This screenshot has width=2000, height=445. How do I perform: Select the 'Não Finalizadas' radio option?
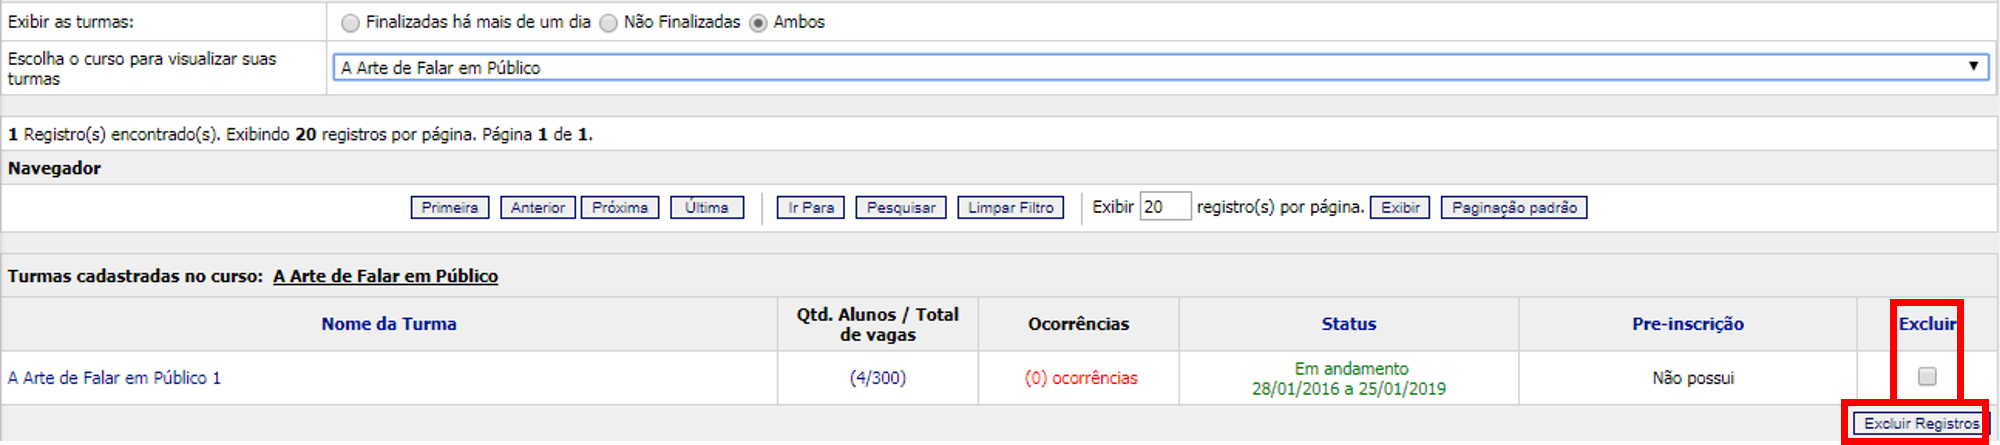(608, 23)
